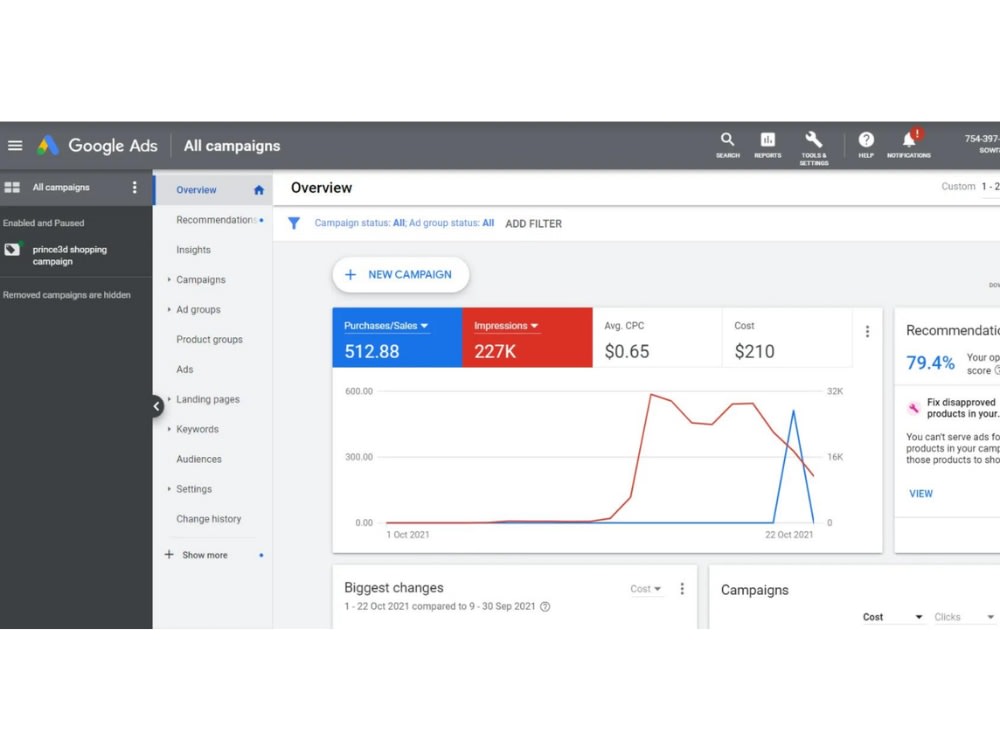Image resolution: width=1000 pixels, height=750 pixels.
Task: Click the Ad group status: All filter
Action: (452, 223)
